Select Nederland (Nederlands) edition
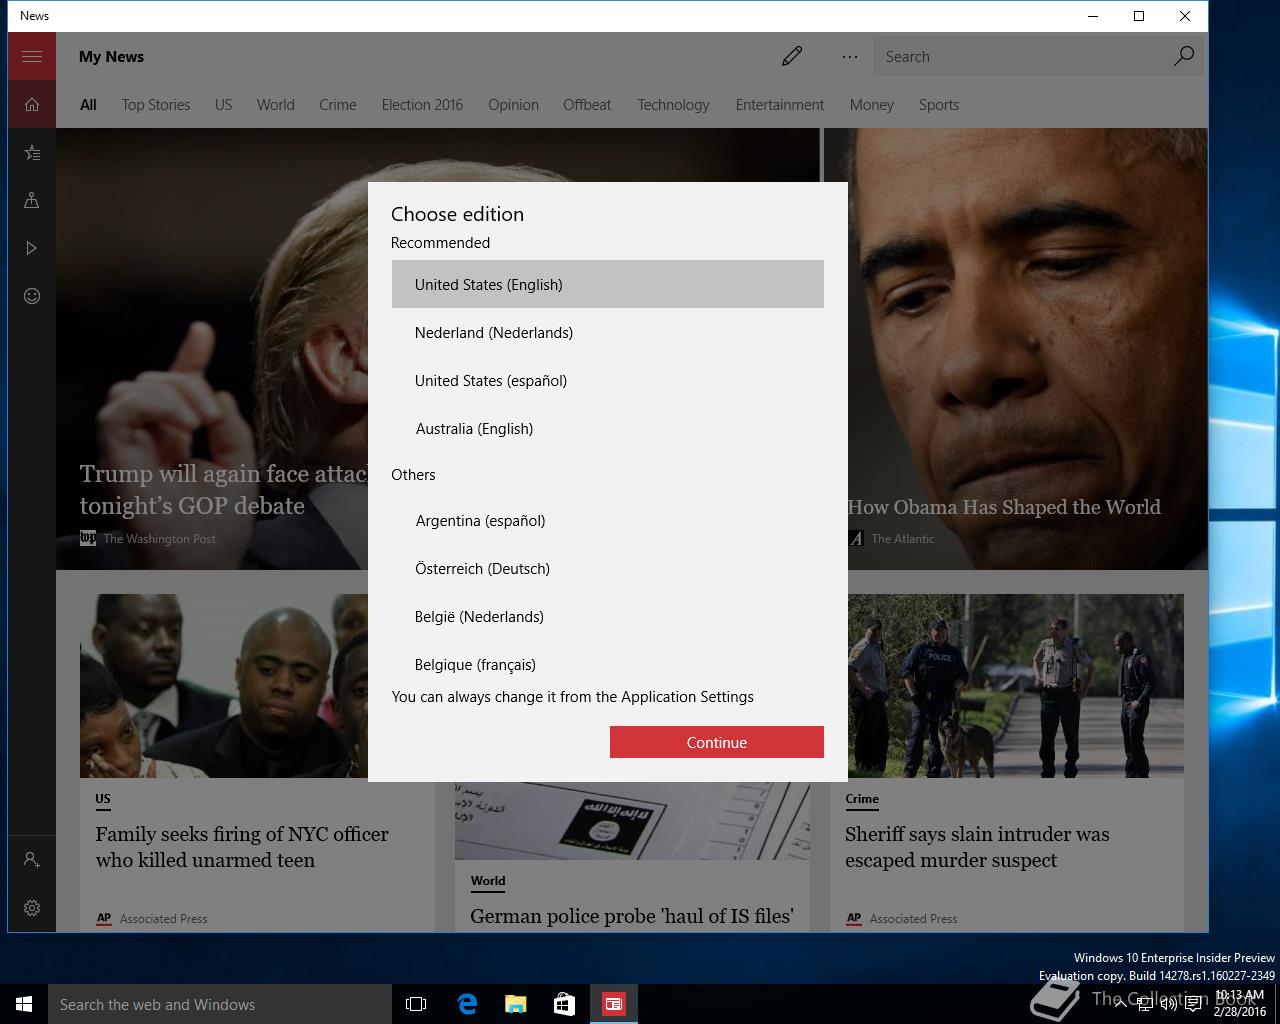Screen dimensions: 1280x1024 (608, 332)
